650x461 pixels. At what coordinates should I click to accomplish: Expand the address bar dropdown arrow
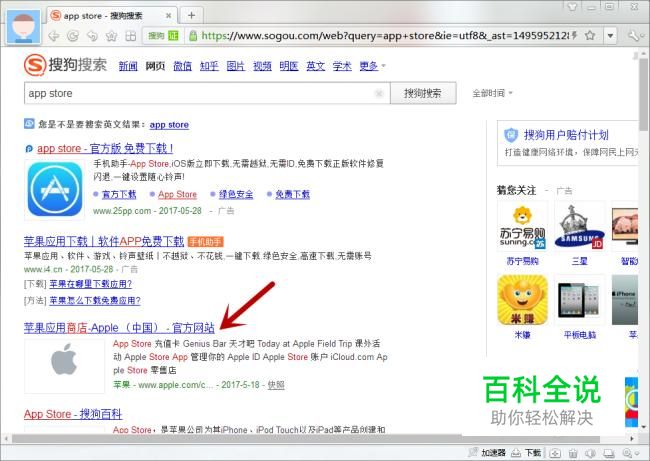[610, 36]
